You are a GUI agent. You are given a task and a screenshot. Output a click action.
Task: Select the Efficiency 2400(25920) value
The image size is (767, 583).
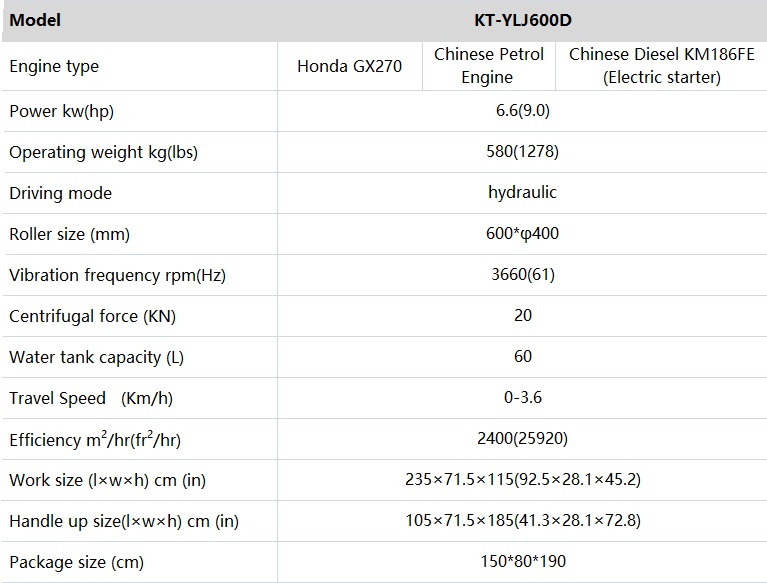pos(522,438)
